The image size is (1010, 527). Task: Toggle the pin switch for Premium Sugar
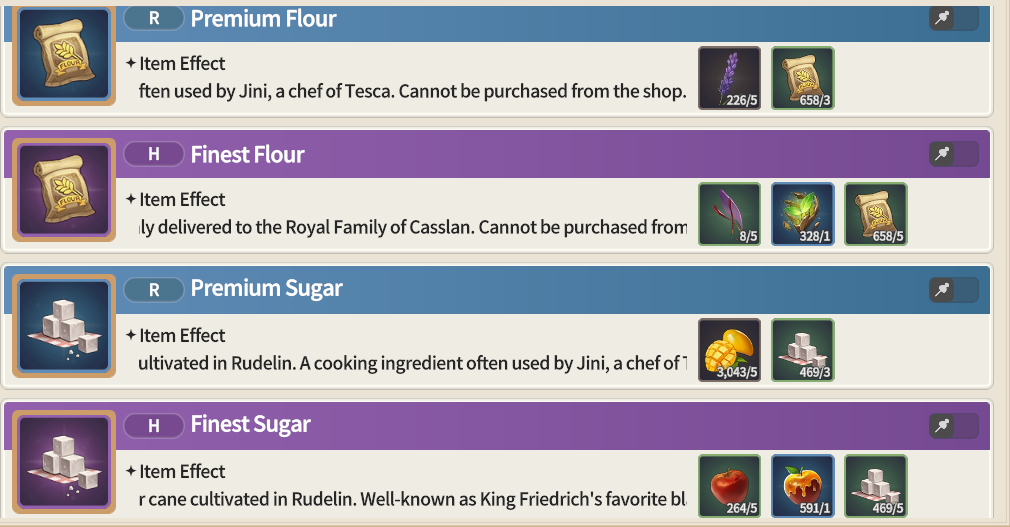coord(954,290)
